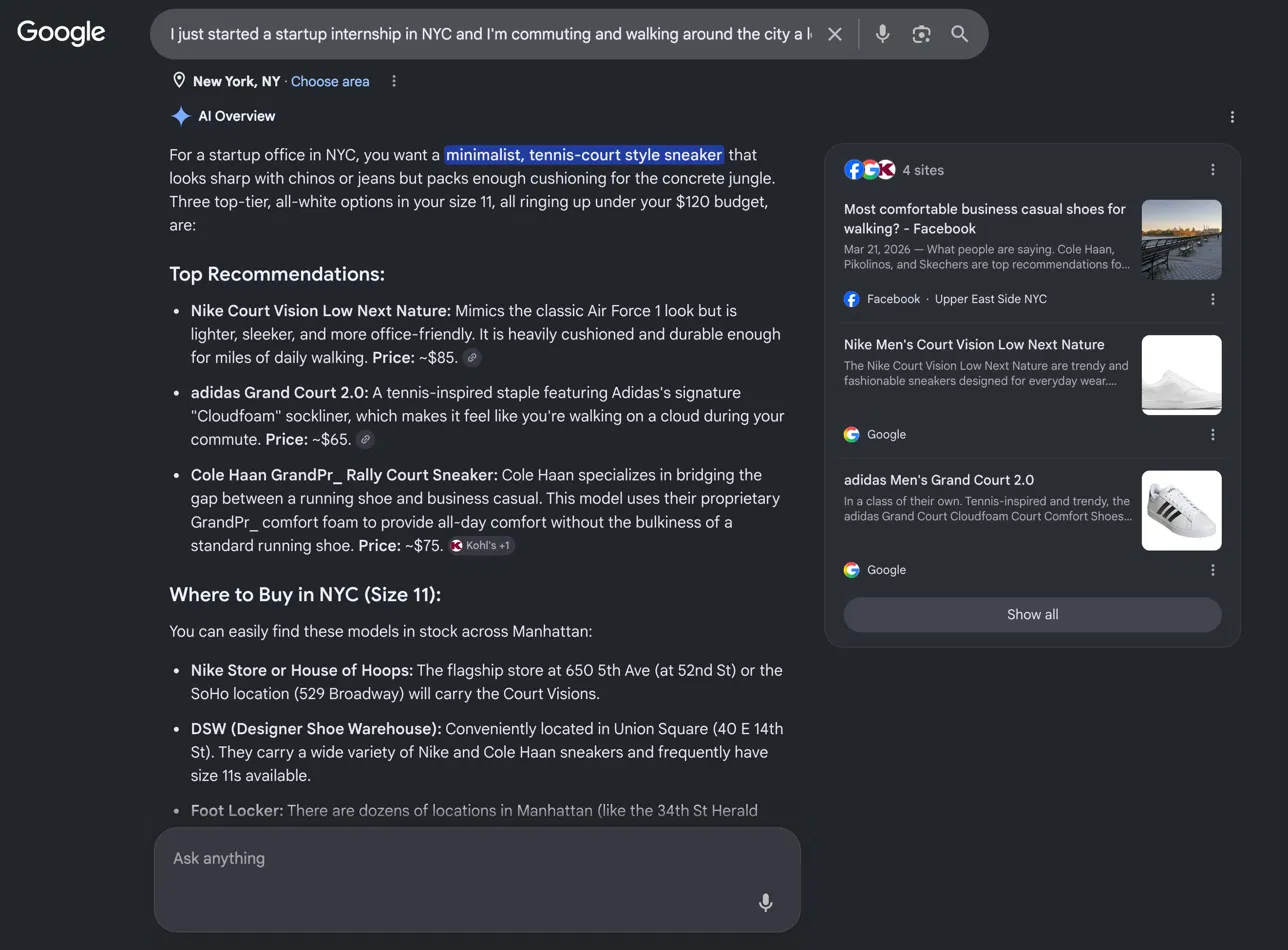The height and width of the screenshot is (950, 1288).
Task: Click the 4 sites label
Action: (x=923, y=170)
